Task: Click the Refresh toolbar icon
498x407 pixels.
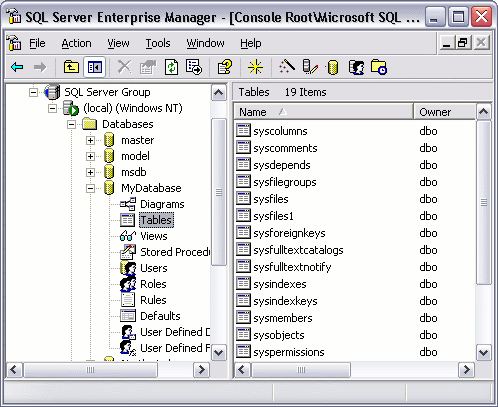Action: pyautogui.click(x=171, y=67)
